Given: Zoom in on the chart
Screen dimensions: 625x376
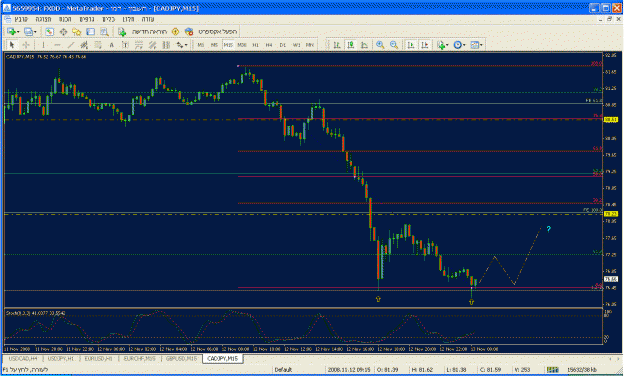Looking at the screenshot, I should [380, 45].
